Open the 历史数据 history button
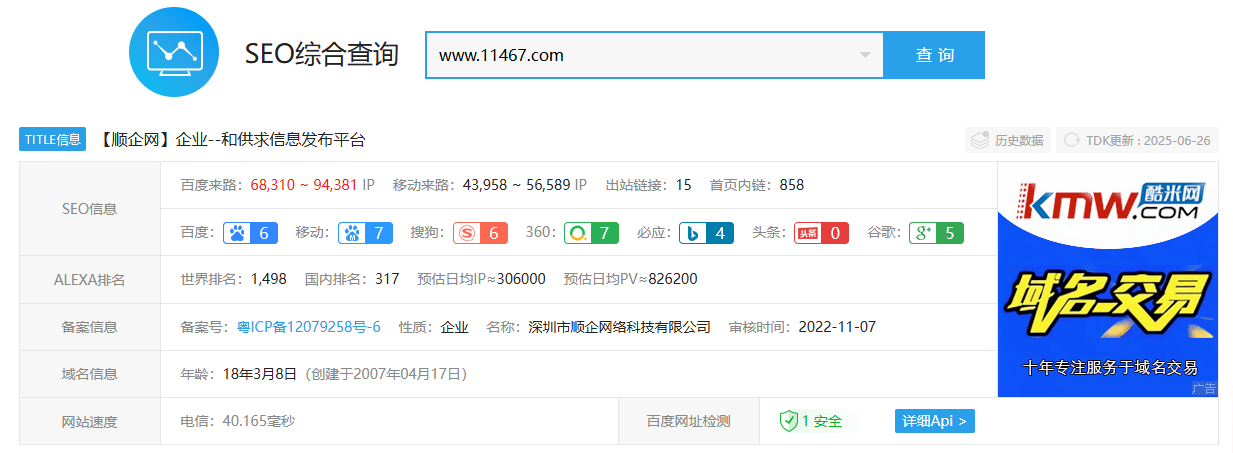 1007,140
